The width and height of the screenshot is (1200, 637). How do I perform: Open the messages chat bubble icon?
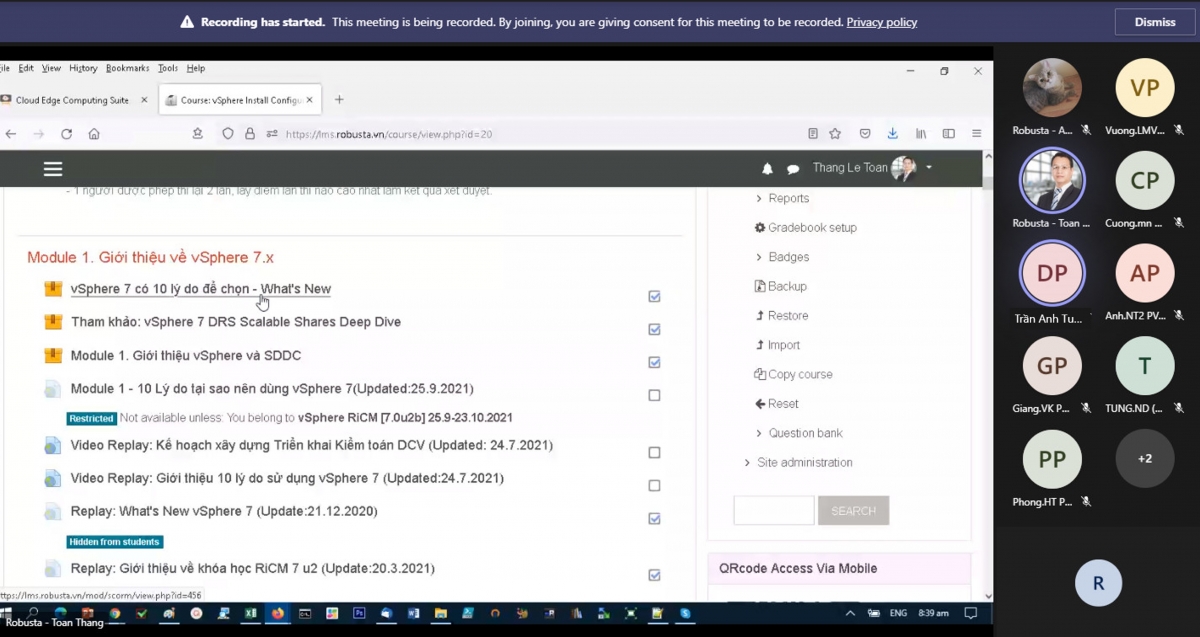pos(793,169)
